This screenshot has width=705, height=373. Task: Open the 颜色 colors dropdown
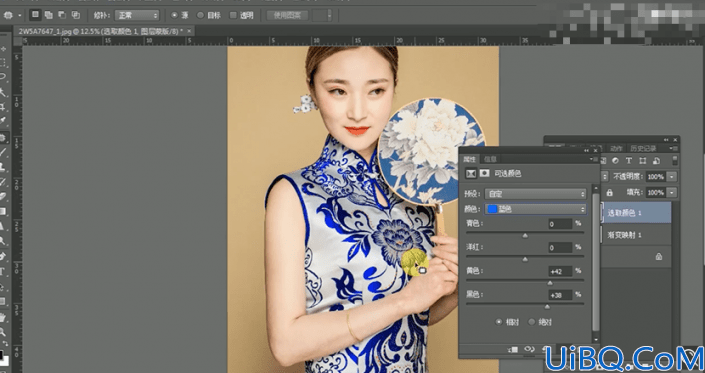click(x=535, y=209)
